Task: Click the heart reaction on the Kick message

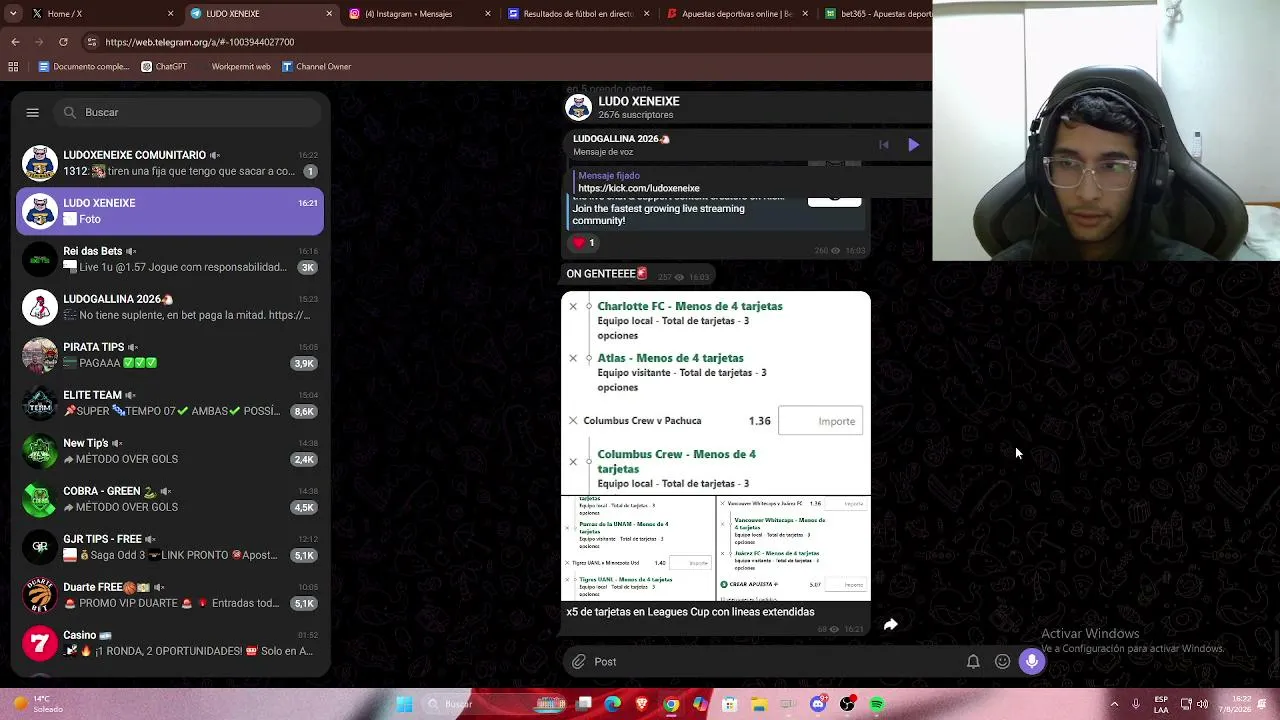Action: coord(582,243)
